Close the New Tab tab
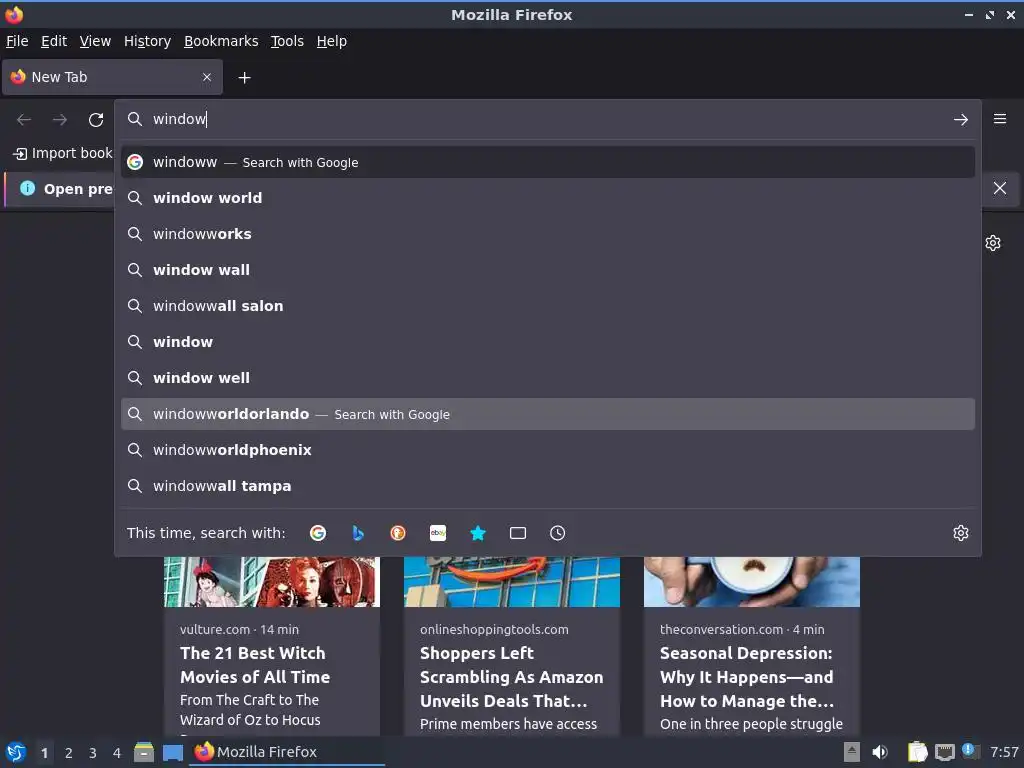Image resolution: width=1024 pixels, height=768 pixels. (x=207, y=77)
